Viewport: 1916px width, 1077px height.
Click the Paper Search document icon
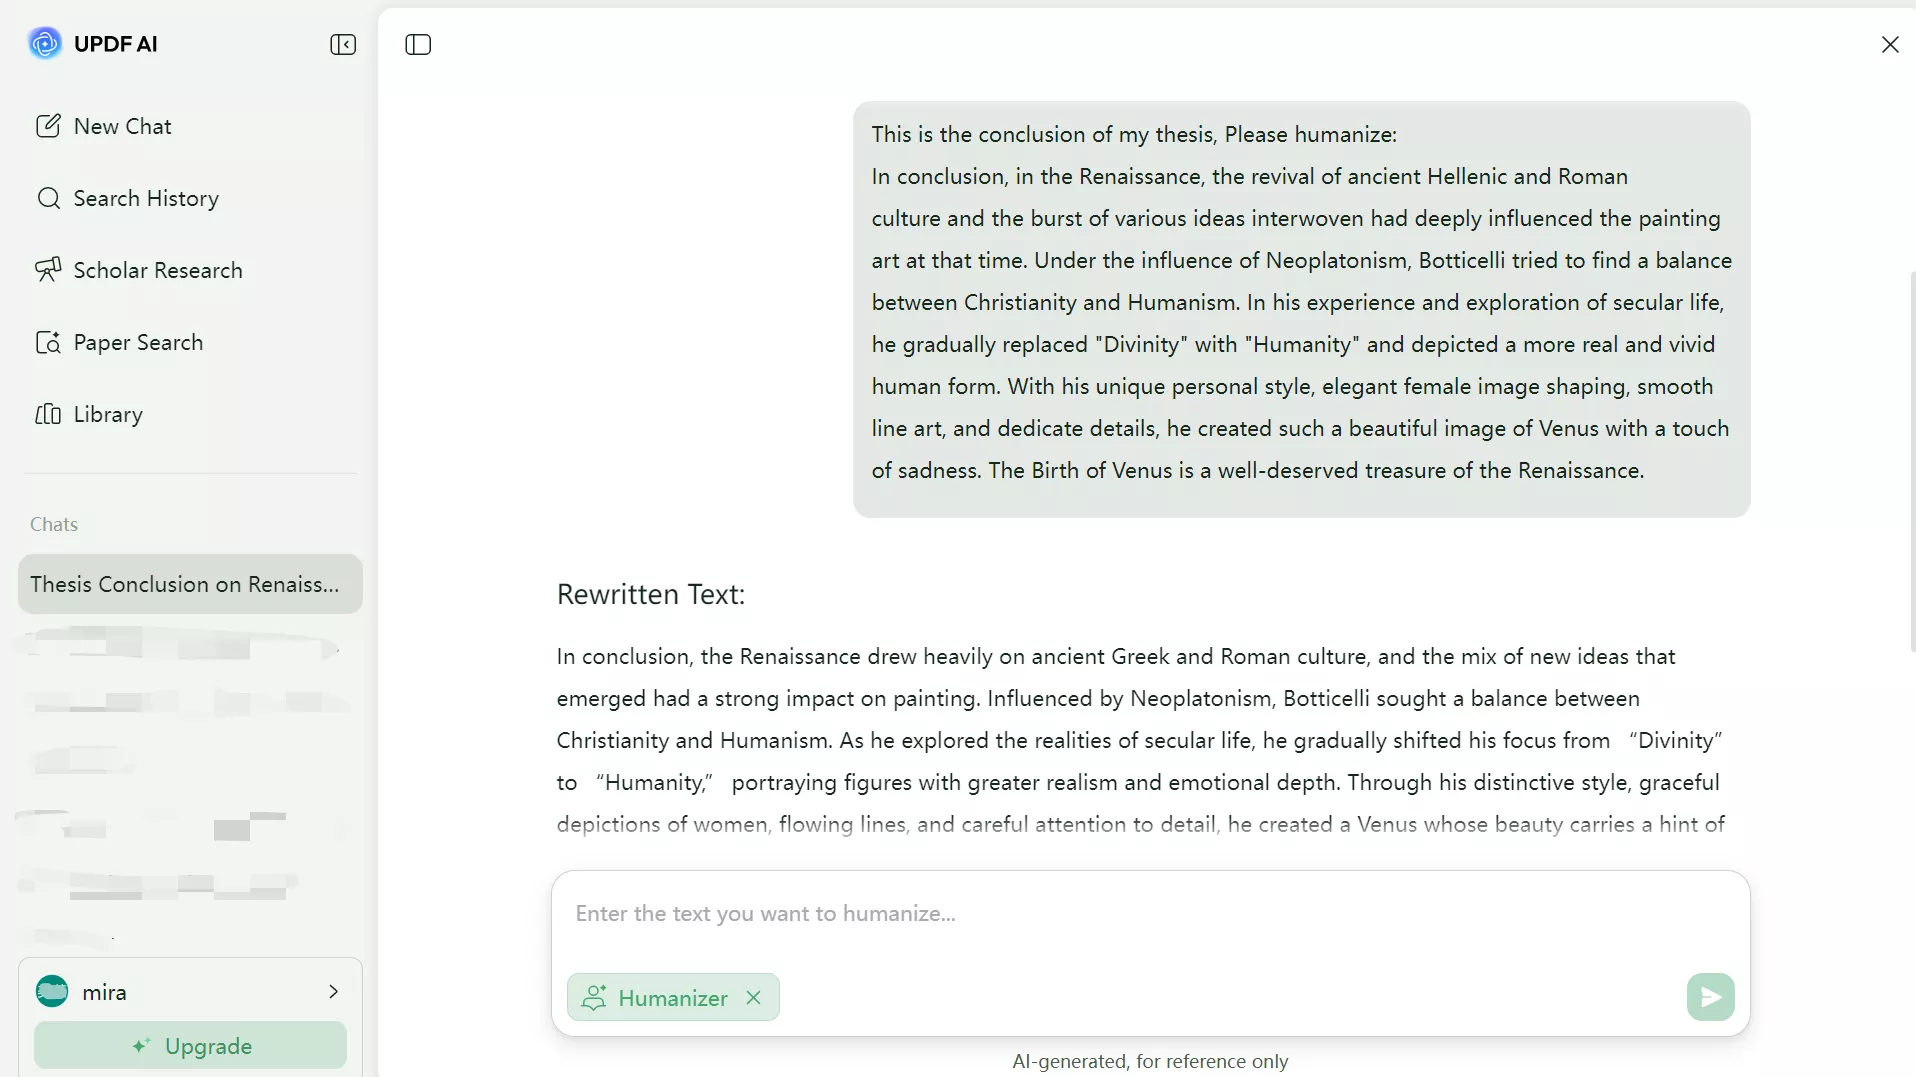(x=48, y=342)
